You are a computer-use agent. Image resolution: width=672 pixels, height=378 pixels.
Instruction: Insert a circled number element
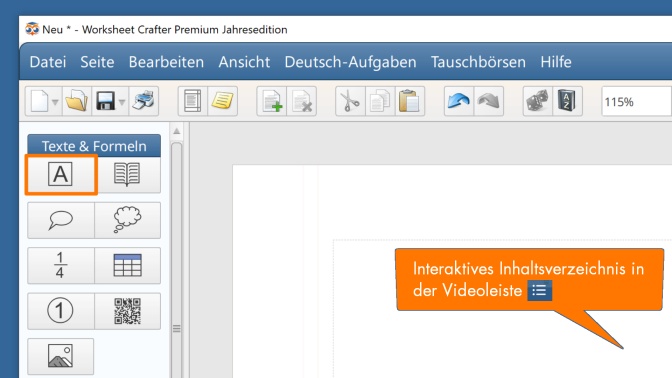pyautogui.click(x=60, y=311)
